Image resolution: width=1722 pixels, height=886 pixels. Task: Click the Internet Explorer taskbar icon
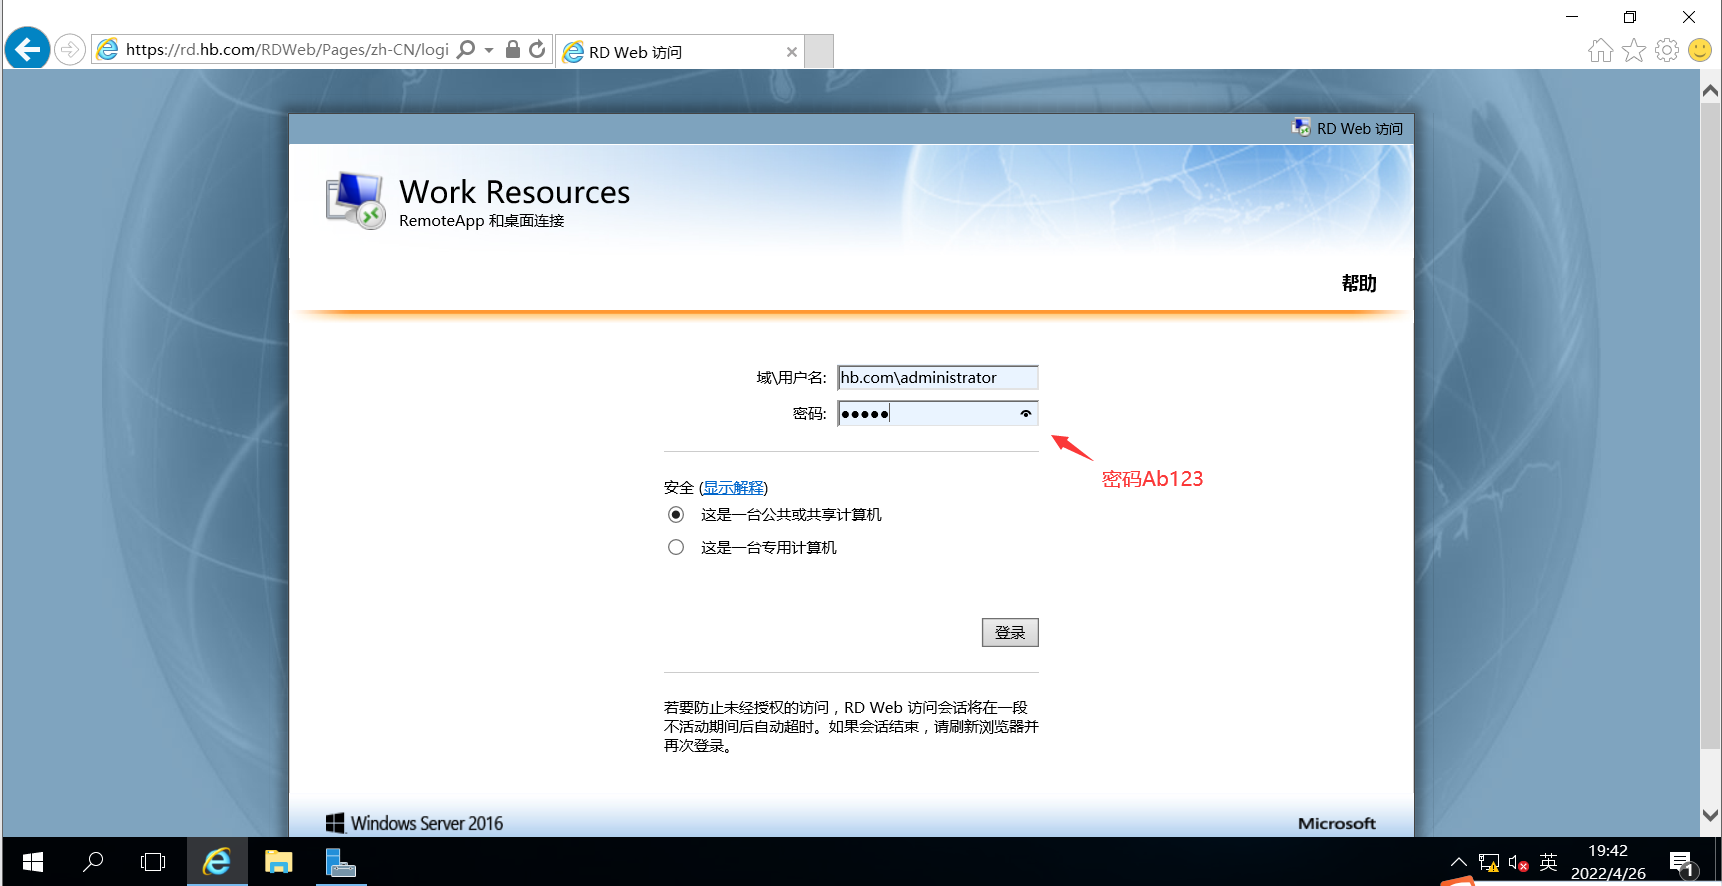(216, 861)
